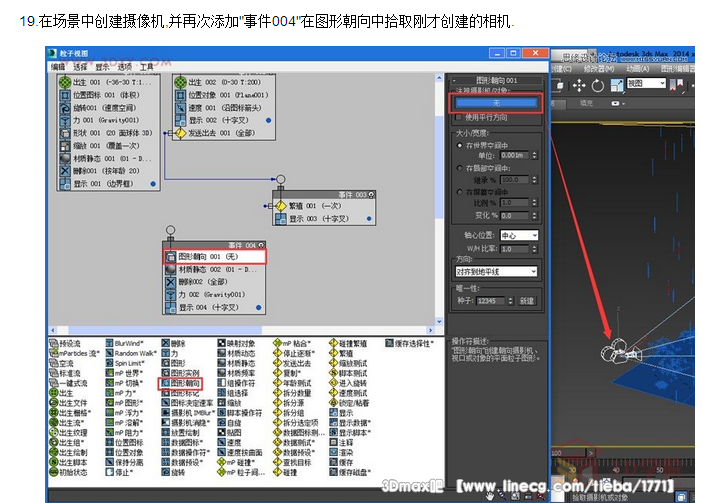Open the 编辑 menu in Particle View
This screenshot has width=703, height=503.
[58, 67]
